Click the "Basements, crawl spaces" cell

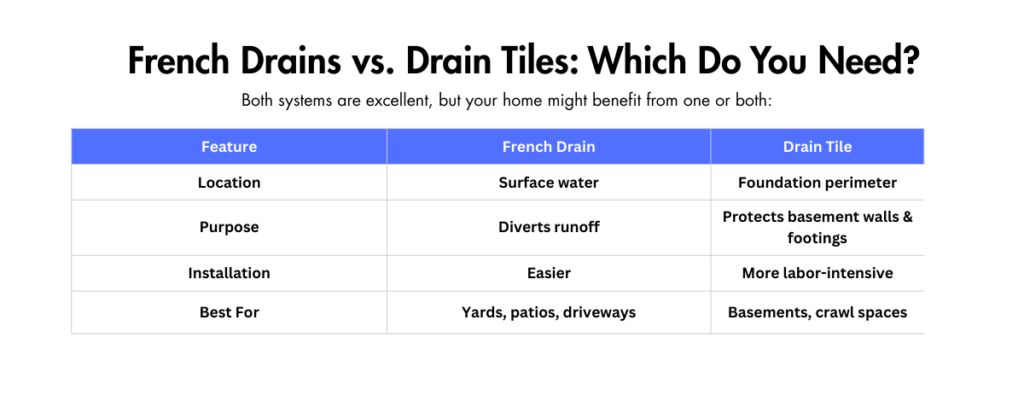[x=817, y=312]
